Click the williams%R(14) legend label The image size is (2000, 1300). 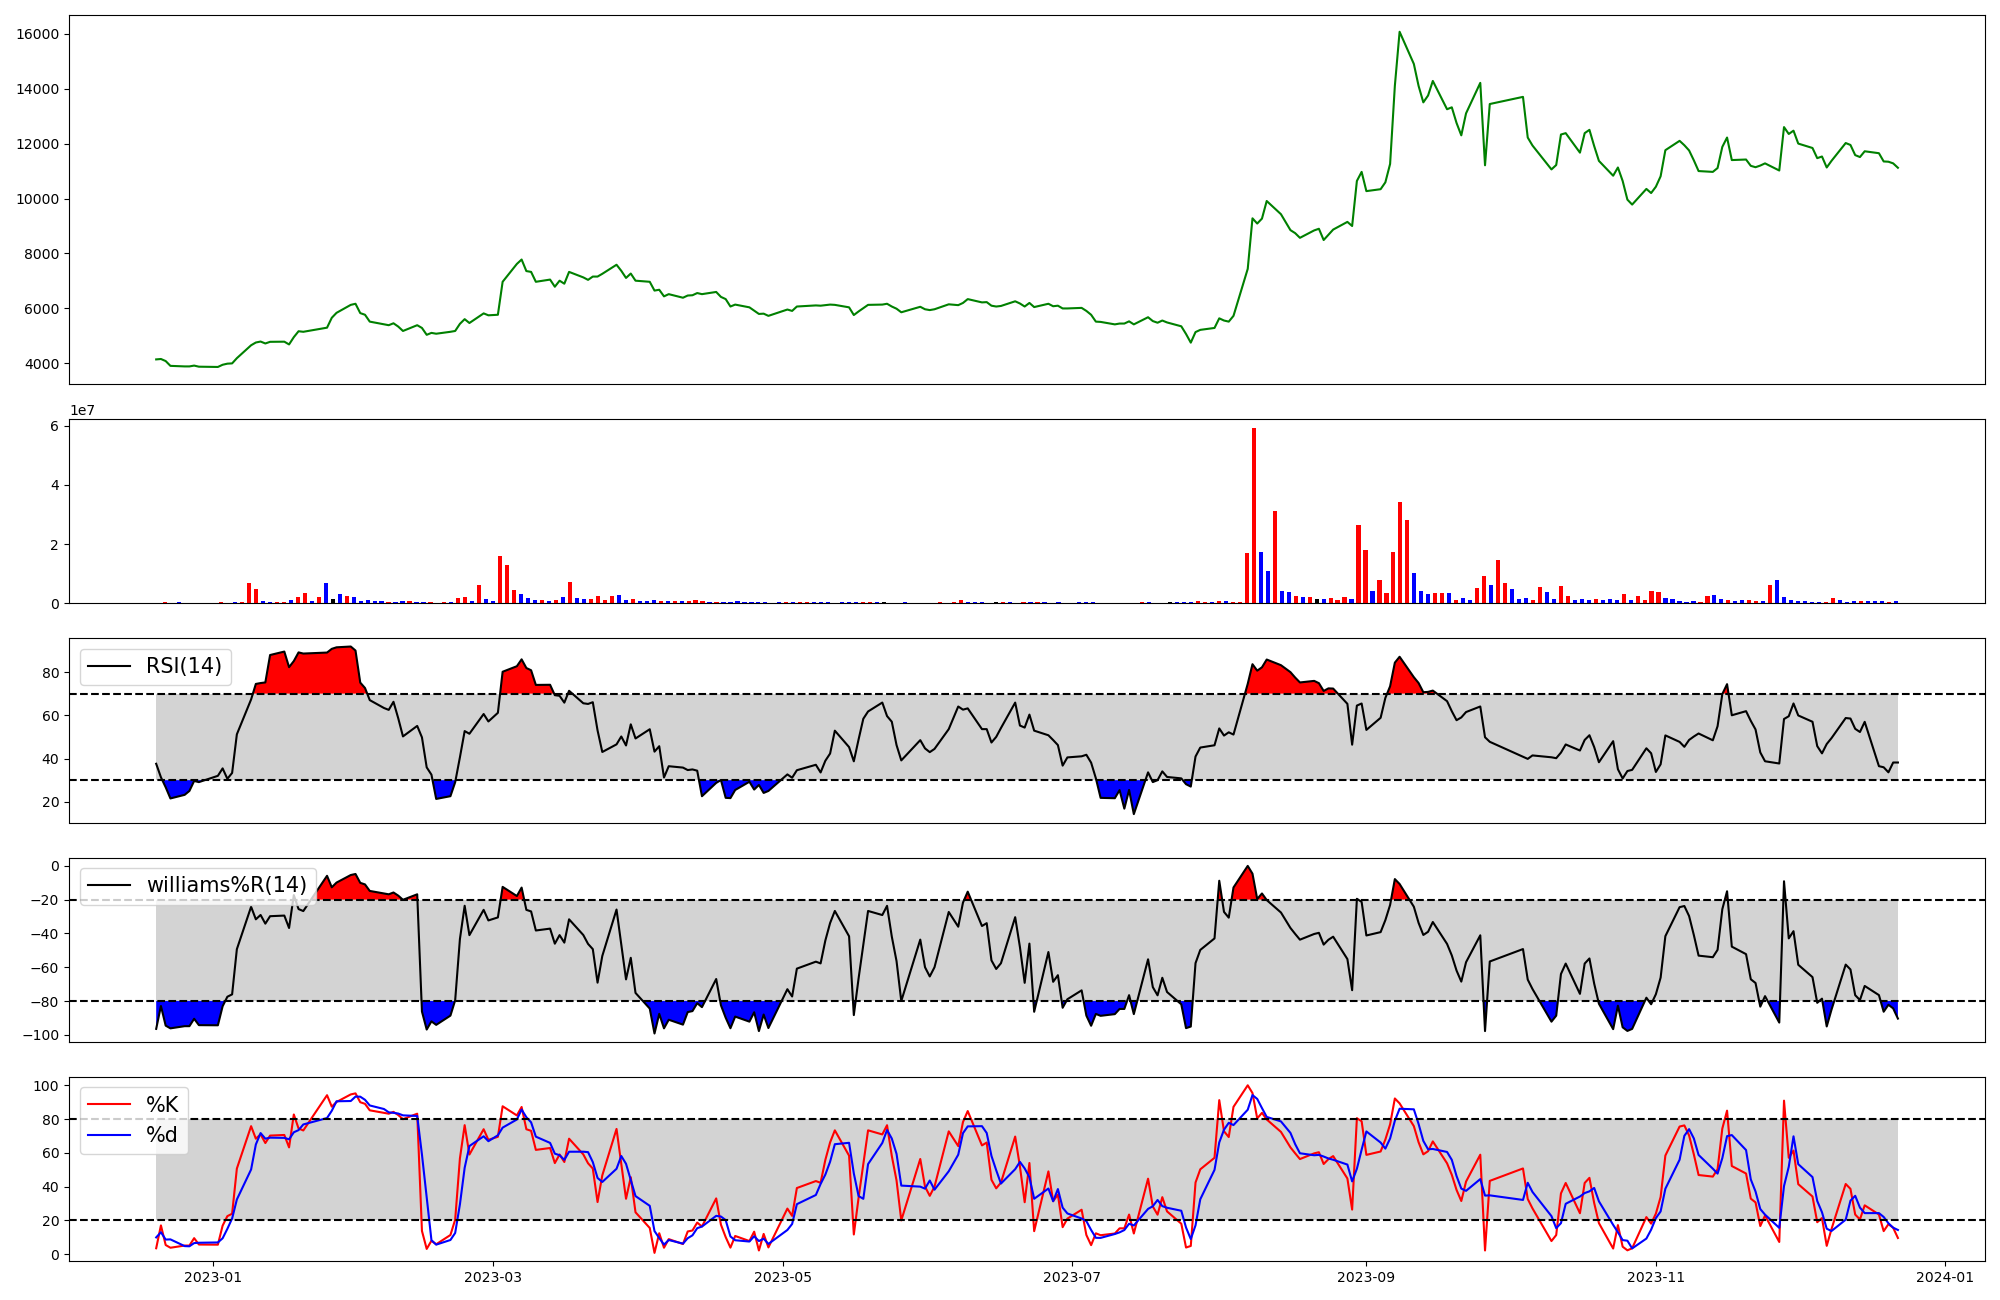point(226,885)
